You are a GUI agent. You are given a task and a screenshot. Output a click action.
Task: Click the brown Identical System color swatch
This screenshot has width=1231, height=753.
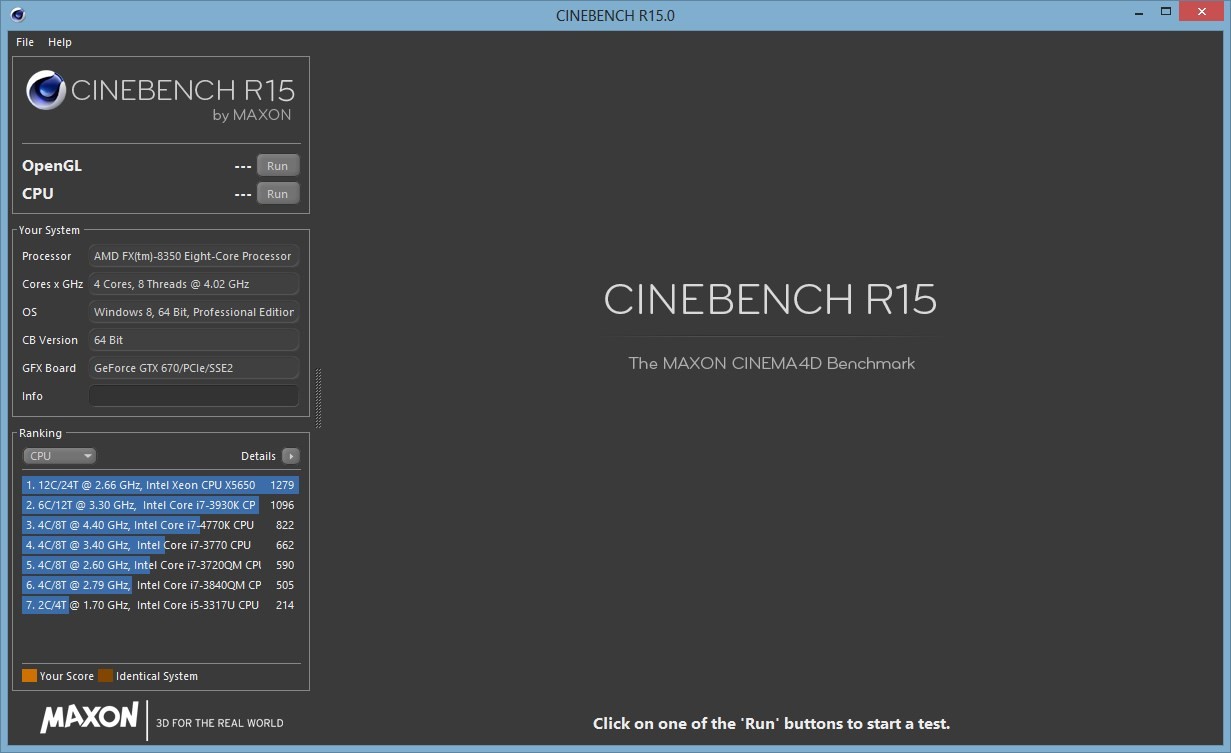pyautogui.click(x=105, y=676)
